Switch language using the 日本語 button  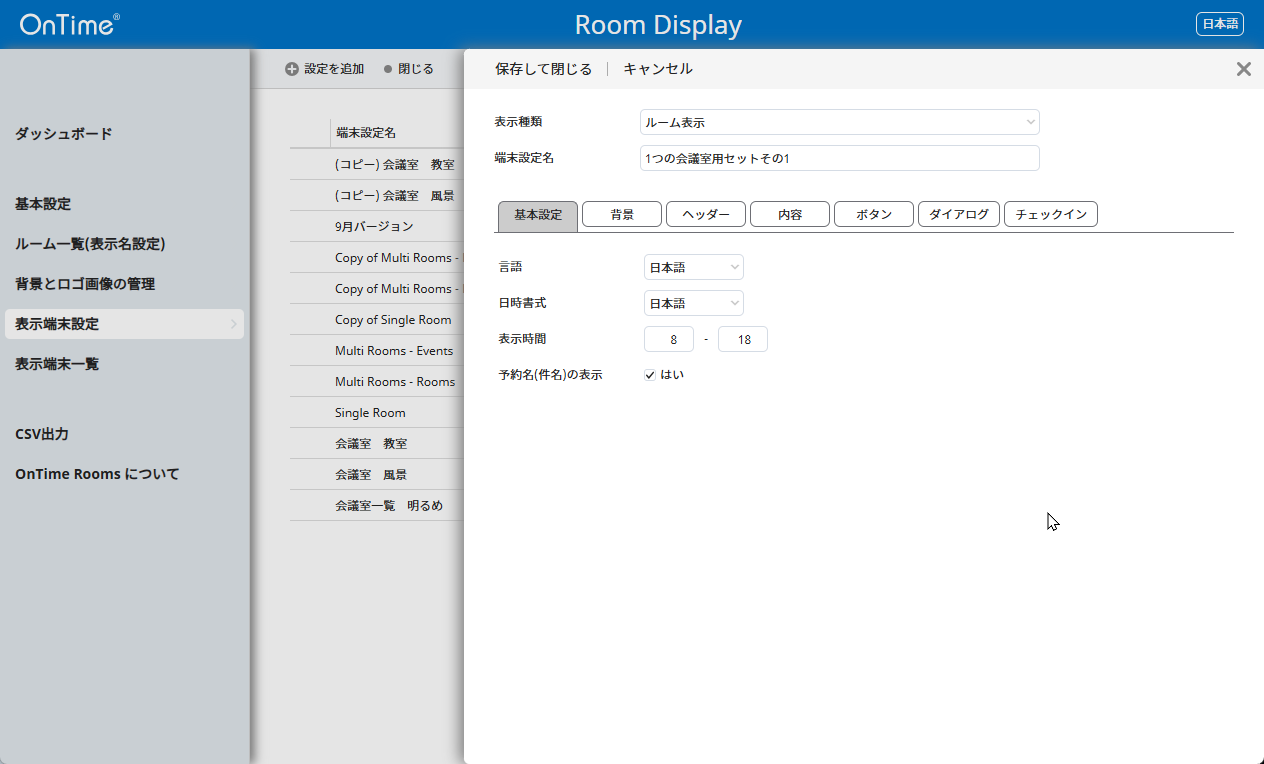pyautogui.click(x=1219, y=24)
